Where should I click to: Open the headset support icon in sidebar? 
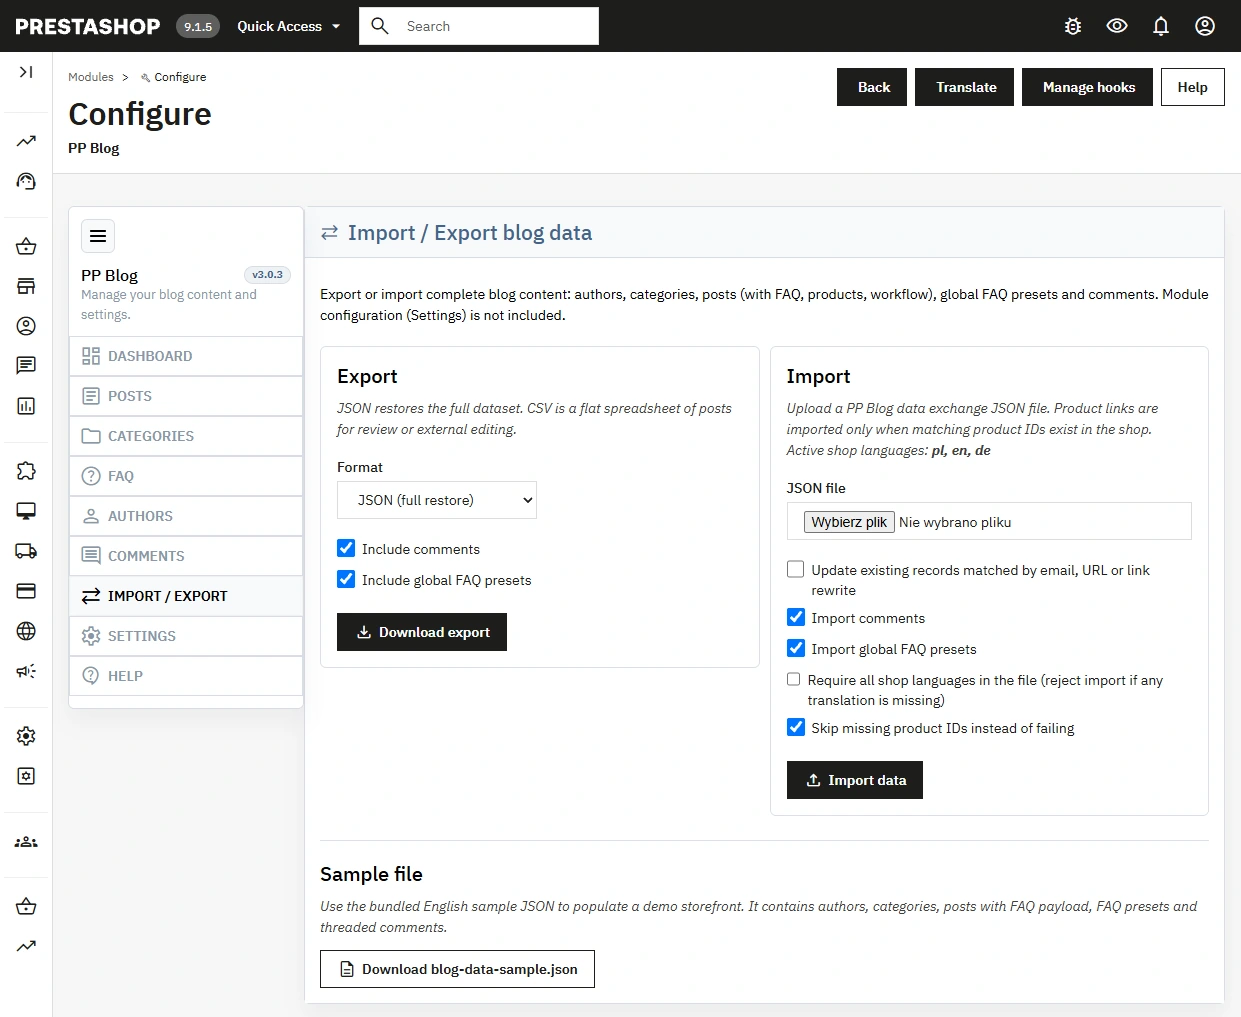[x=26, y=181]
